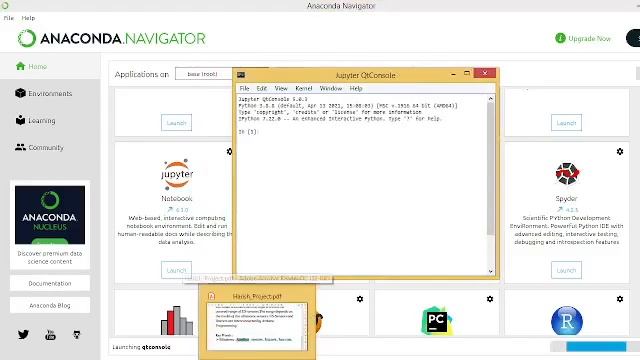
Task: Click Jupyter Notebook version 6.3.0 link
Action: (178, 210)
